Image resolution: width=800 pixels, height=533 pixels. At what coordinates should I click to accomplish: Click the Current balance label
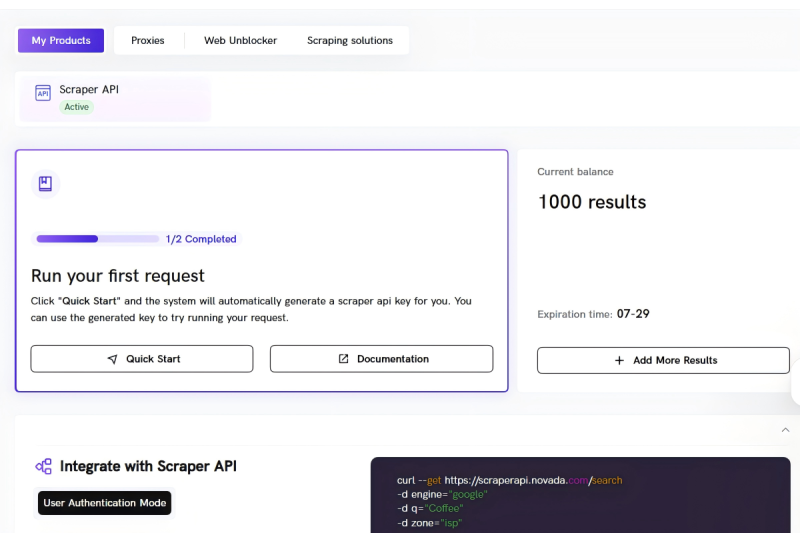coord(575,172)
